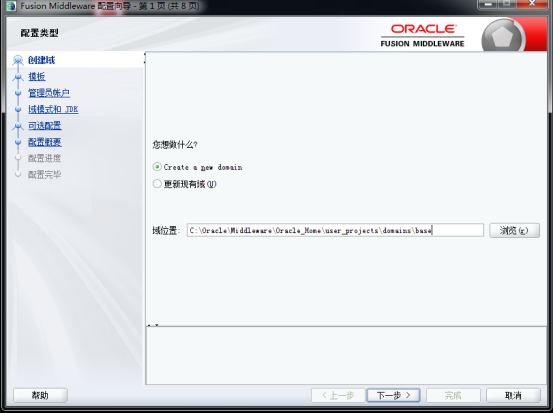Select the 'Create a new domain' radio button
Screen dimensions: 553x413
pos(157,167)
